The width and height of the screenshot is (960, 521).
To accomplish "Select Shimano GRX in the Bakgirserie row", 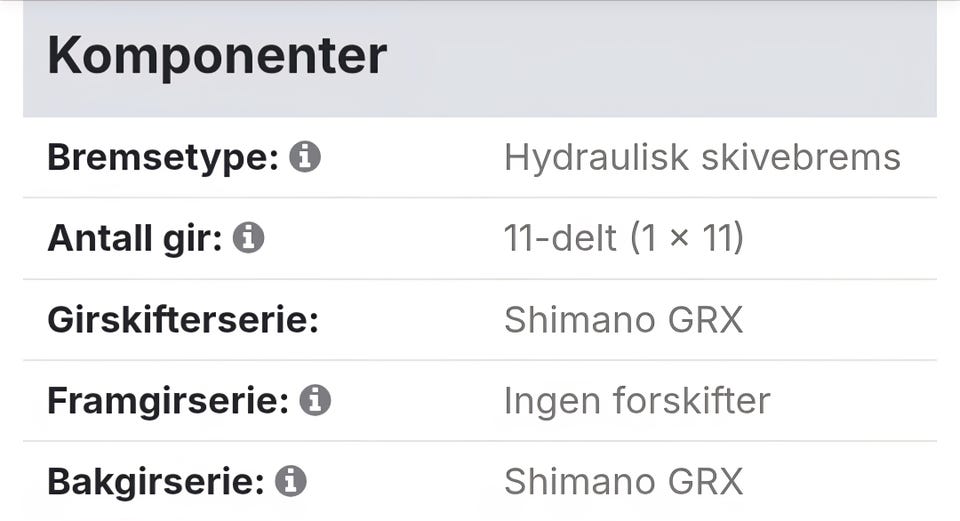I will click(x=624, y=481).
